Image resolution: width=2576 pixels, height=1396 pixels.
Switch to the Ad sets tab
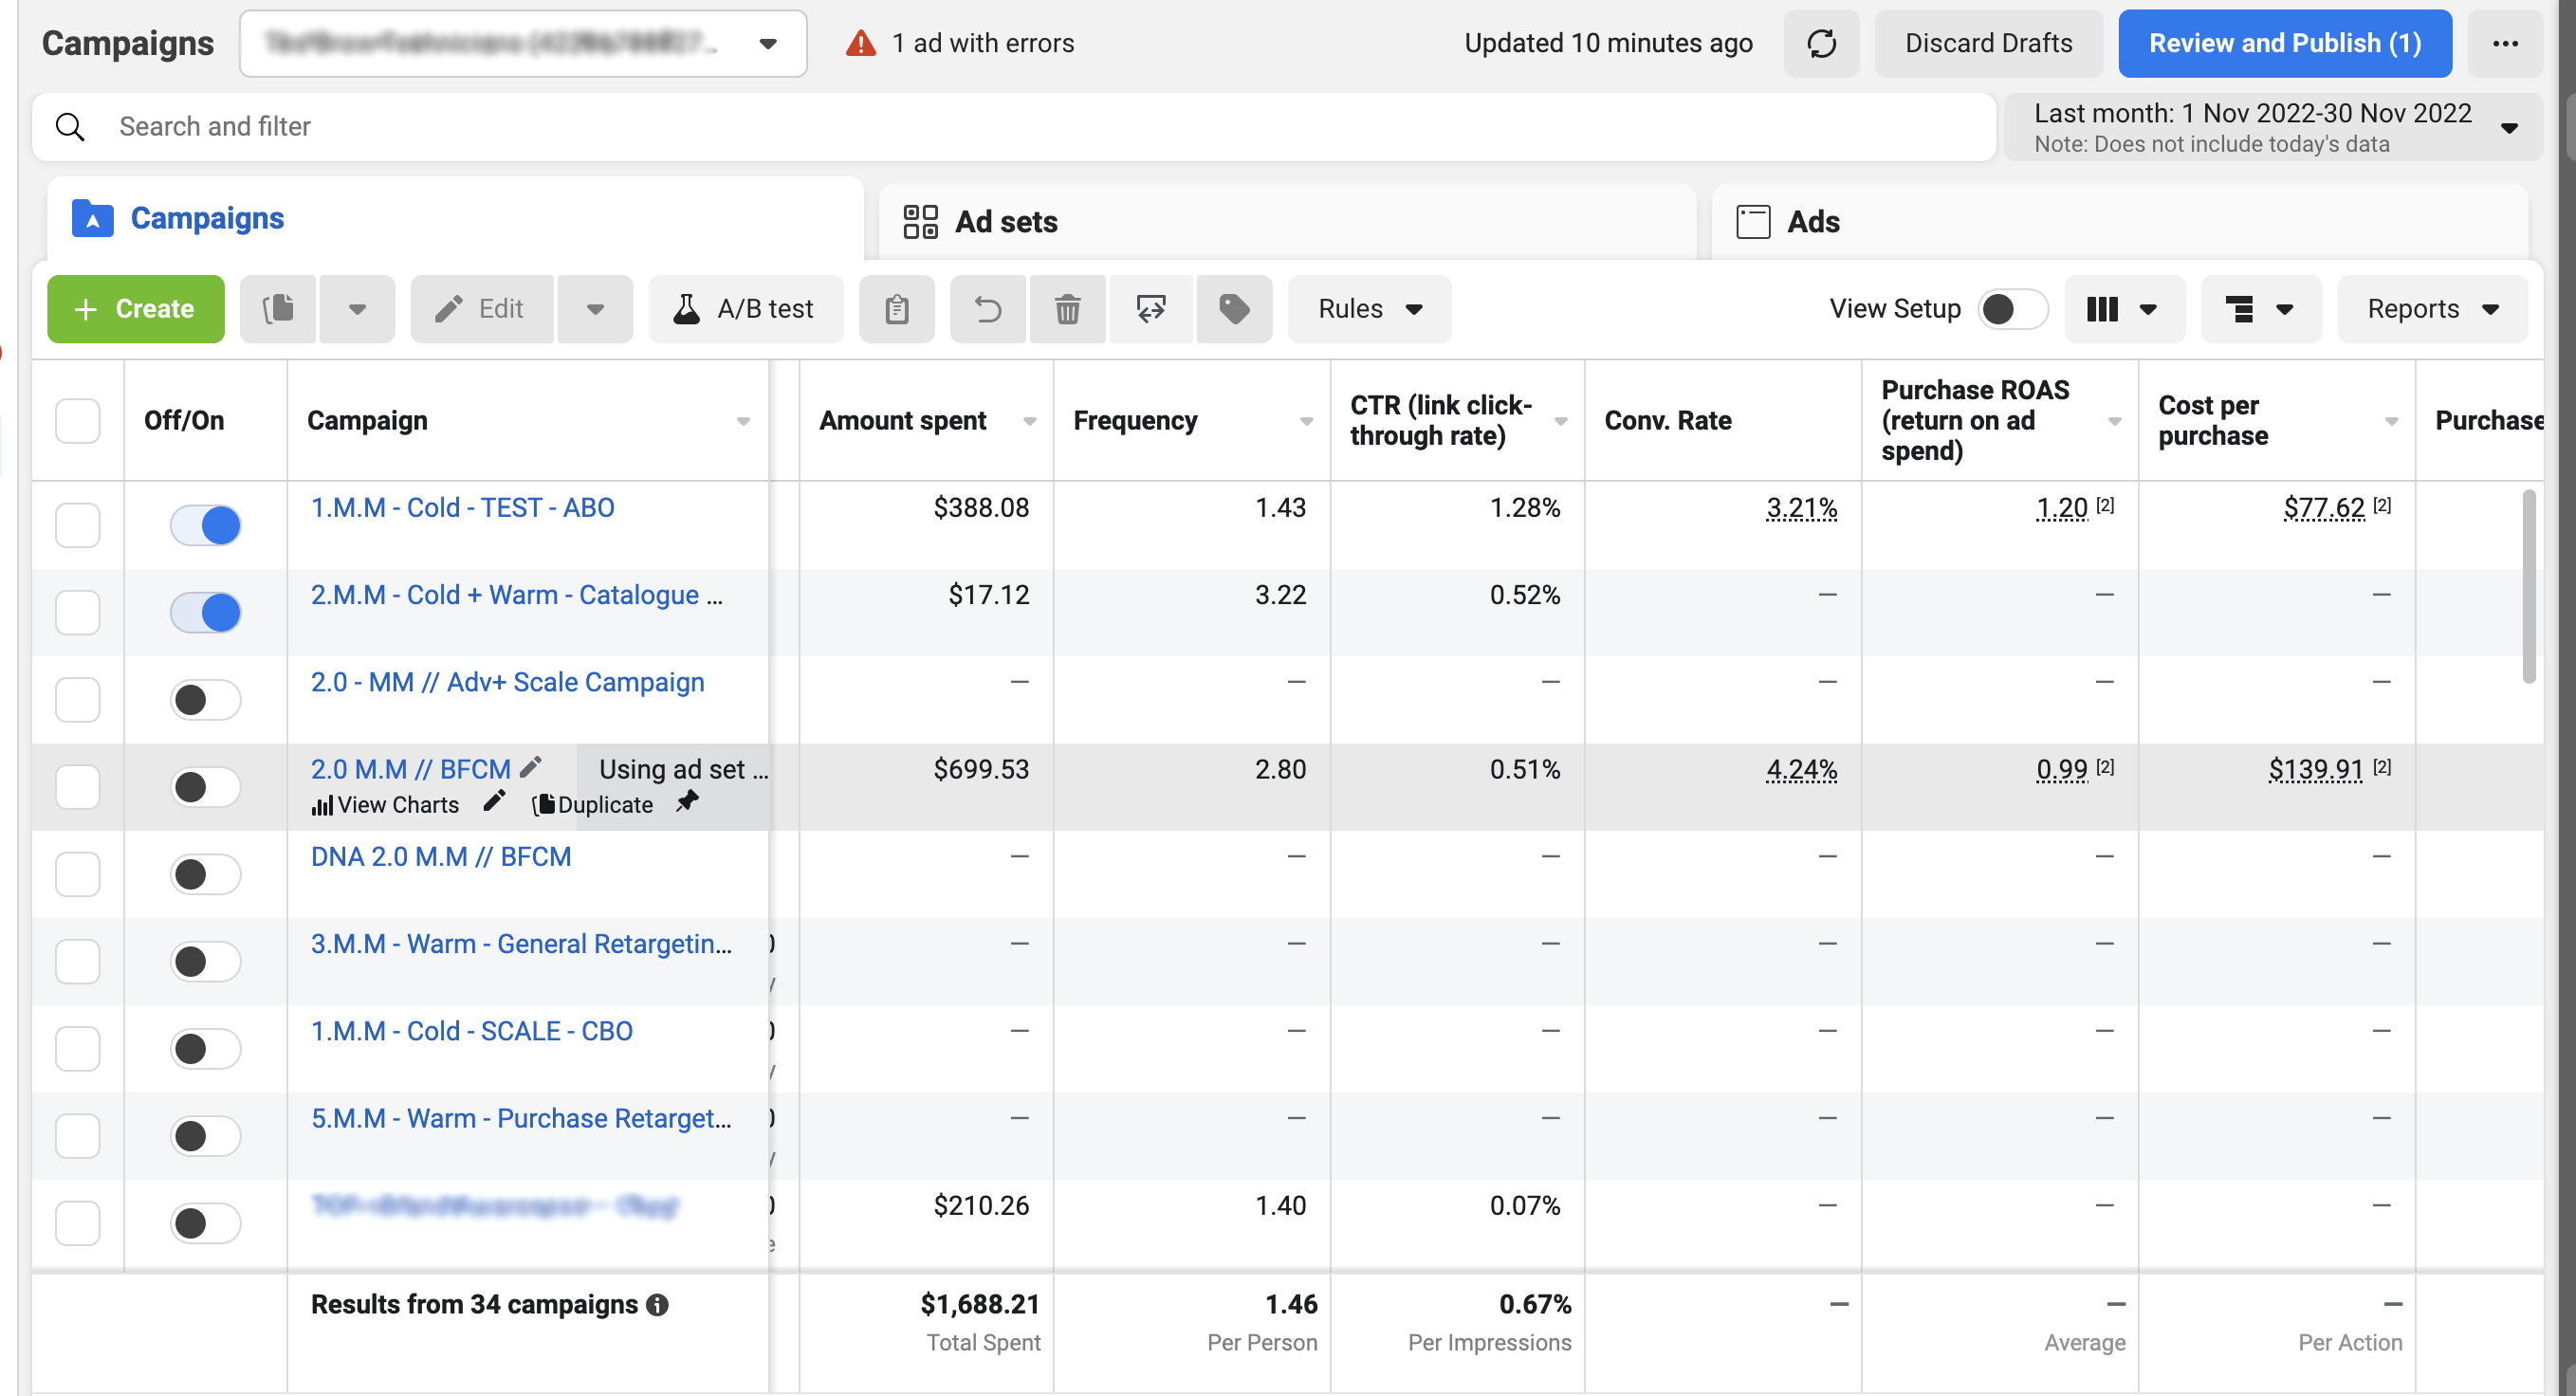(x=1006, y=221)
